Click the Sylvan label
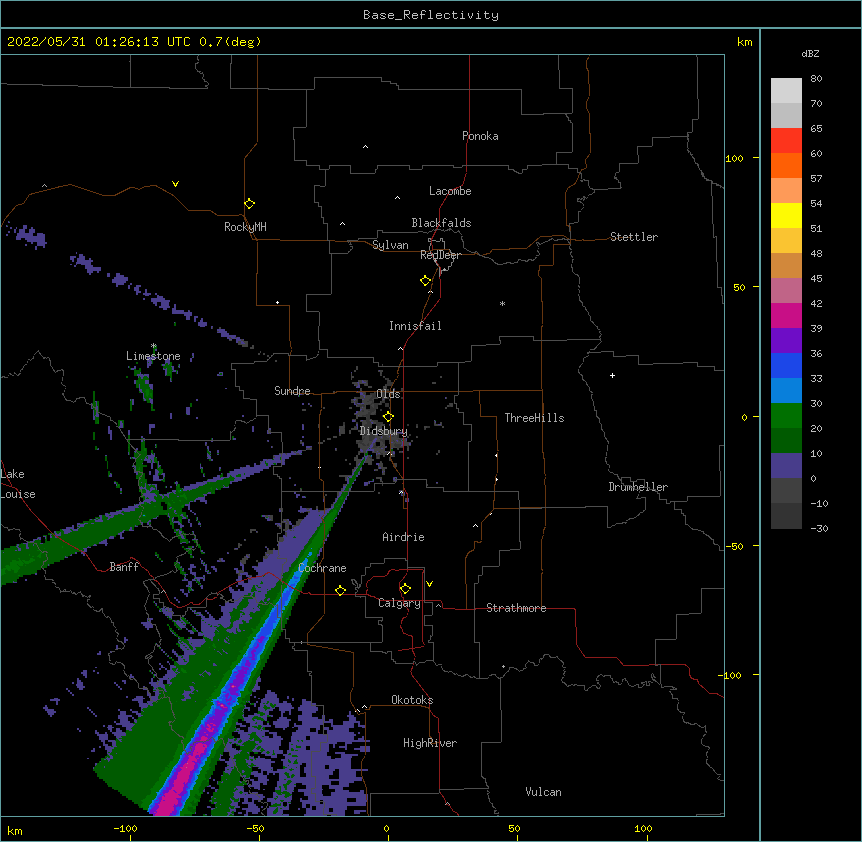 [390, 245]
